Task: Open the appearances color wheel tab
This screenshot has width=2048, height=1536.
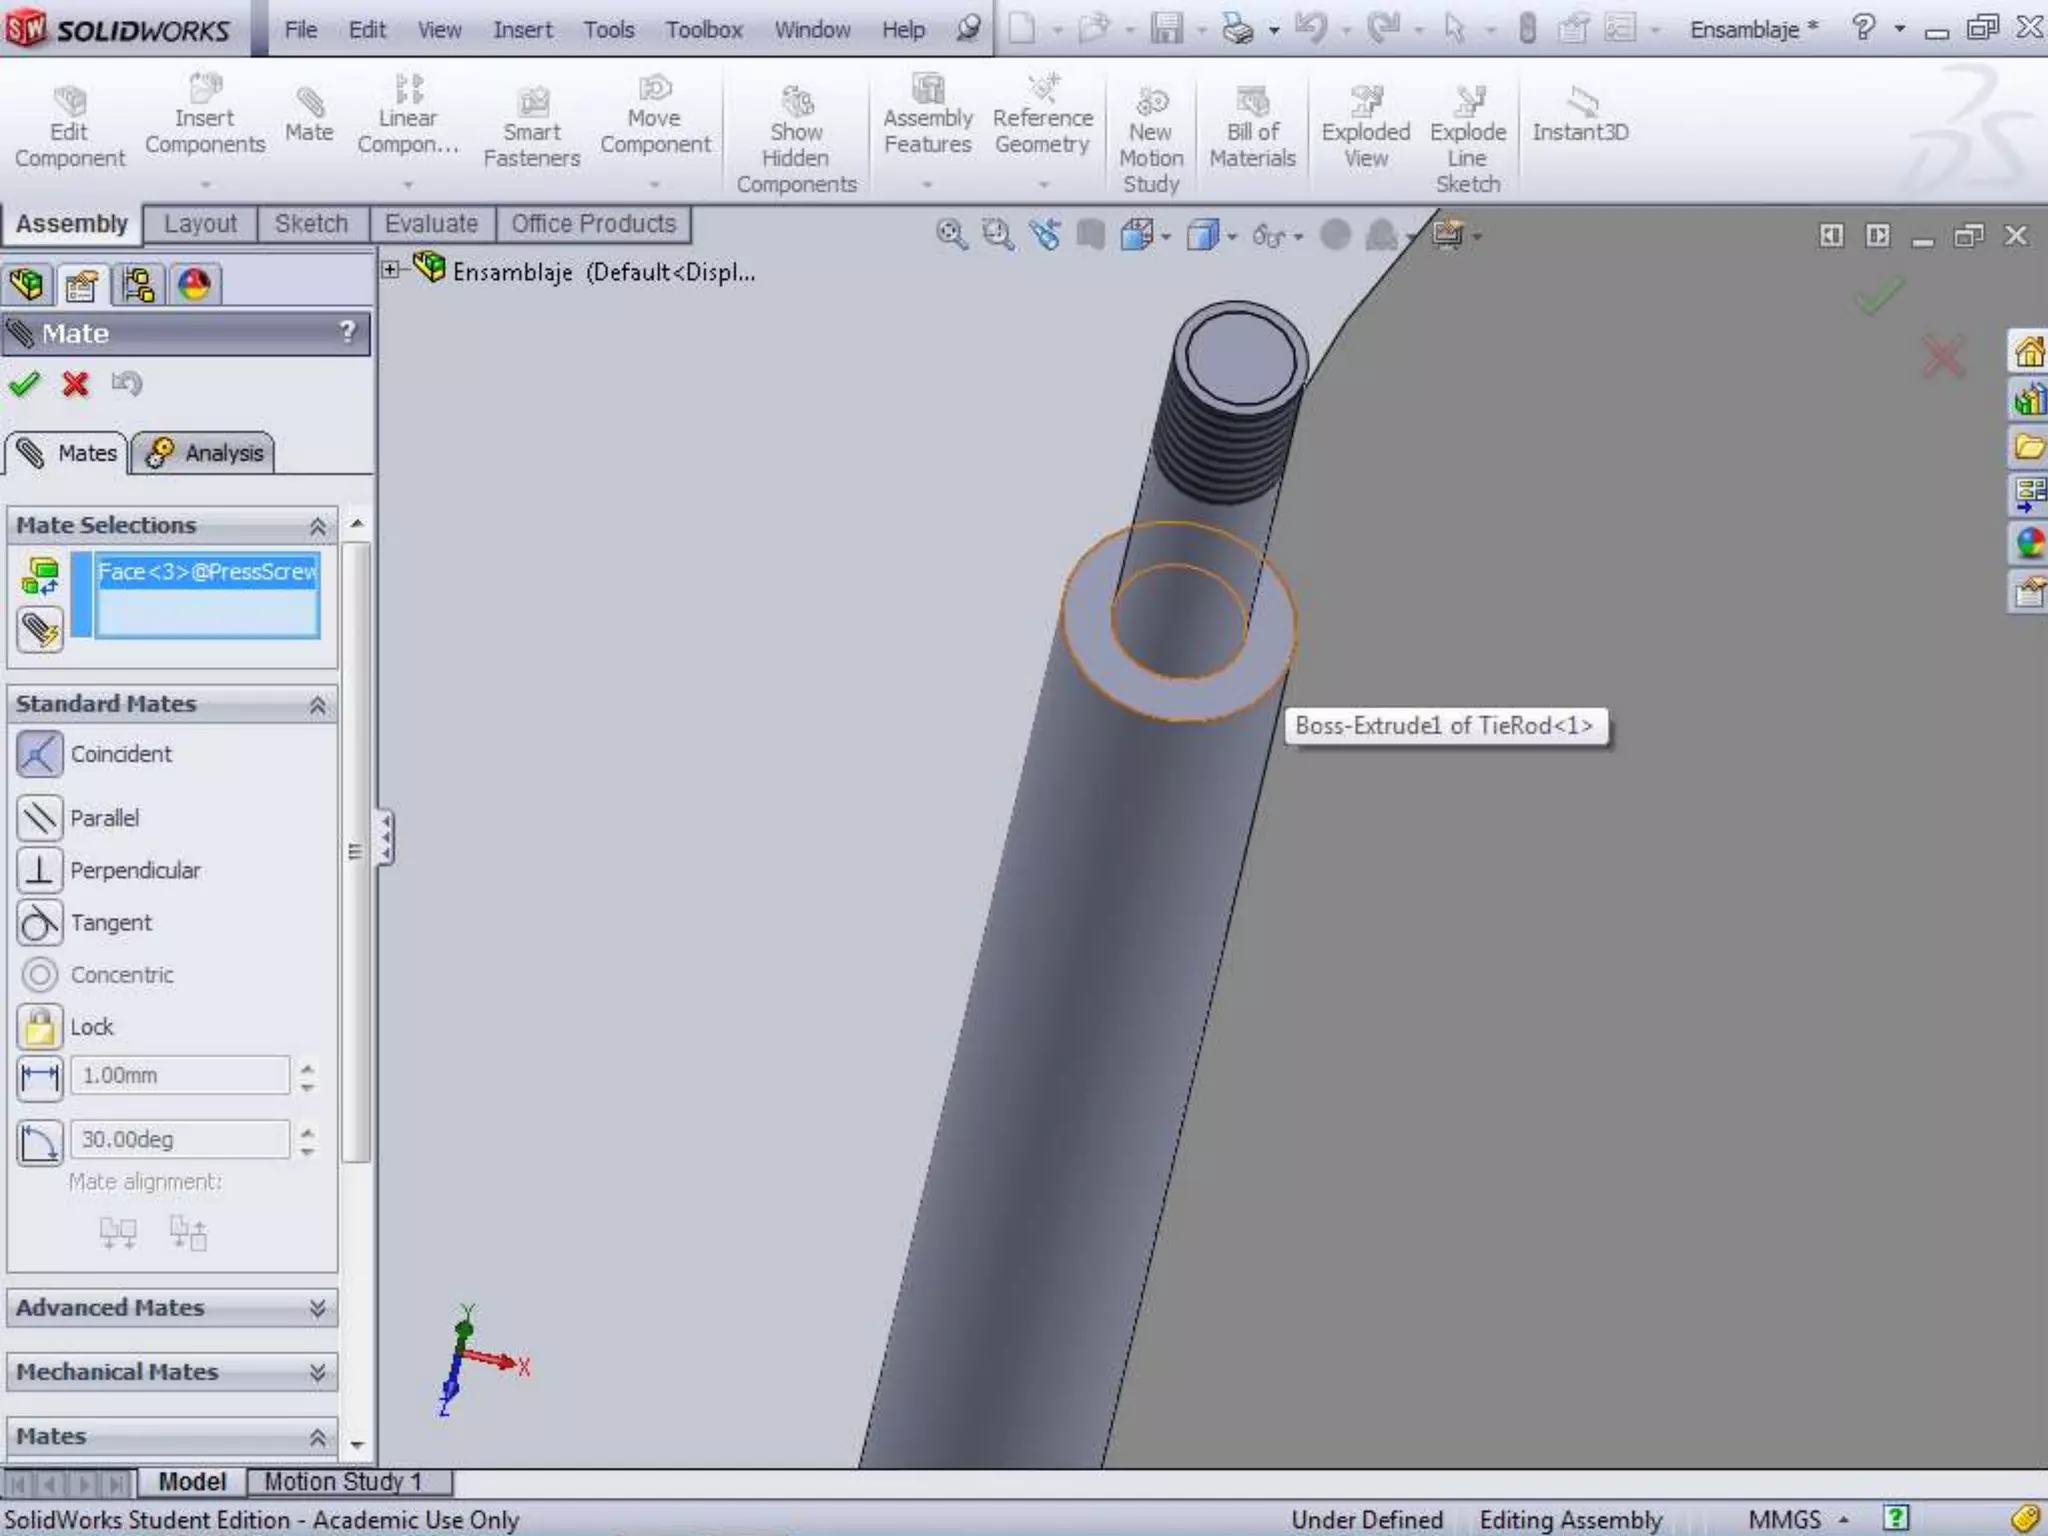Action: point(194,286)
